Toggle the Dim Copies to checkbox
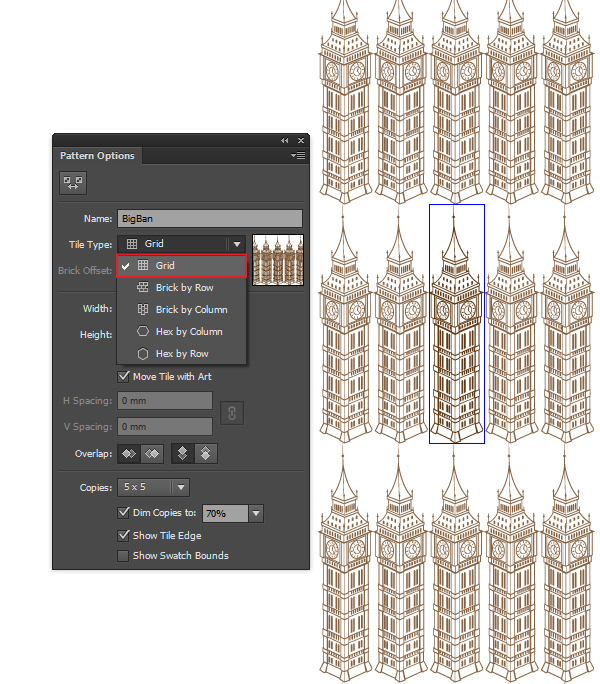 coord(123,513)
